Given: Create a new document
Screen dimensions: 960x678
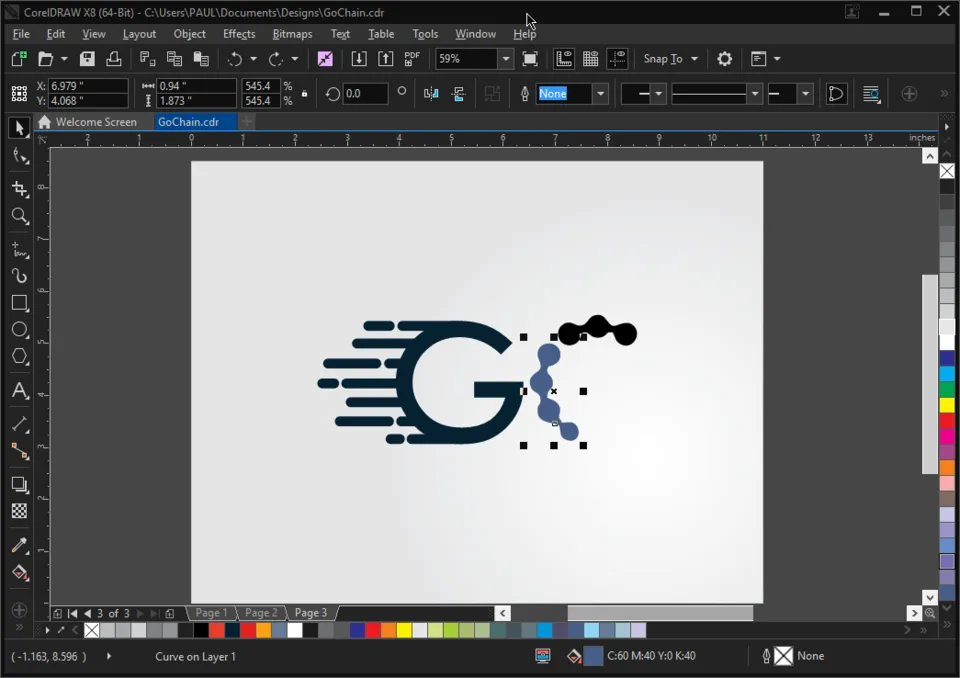Looking at the screenshot, I should tap(19, 59).
